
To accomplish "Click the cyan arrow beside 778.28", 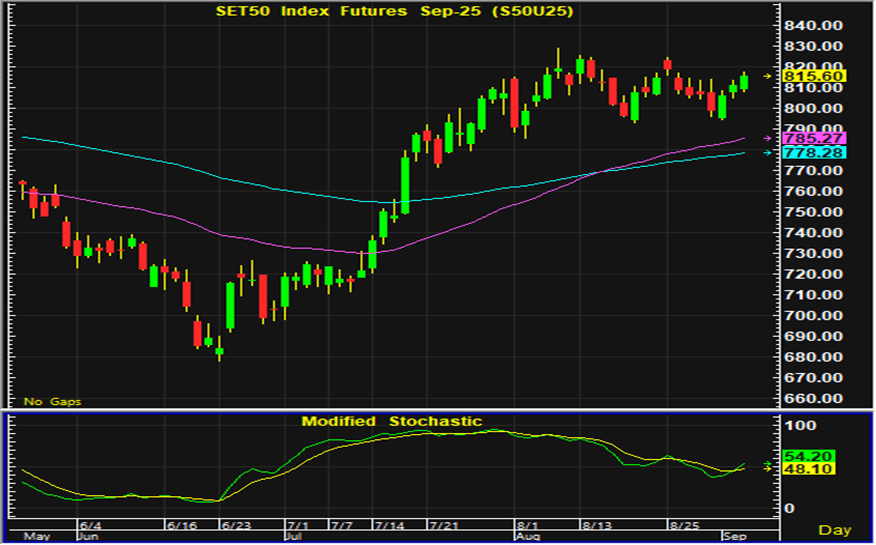I will (x=768, y=152).
